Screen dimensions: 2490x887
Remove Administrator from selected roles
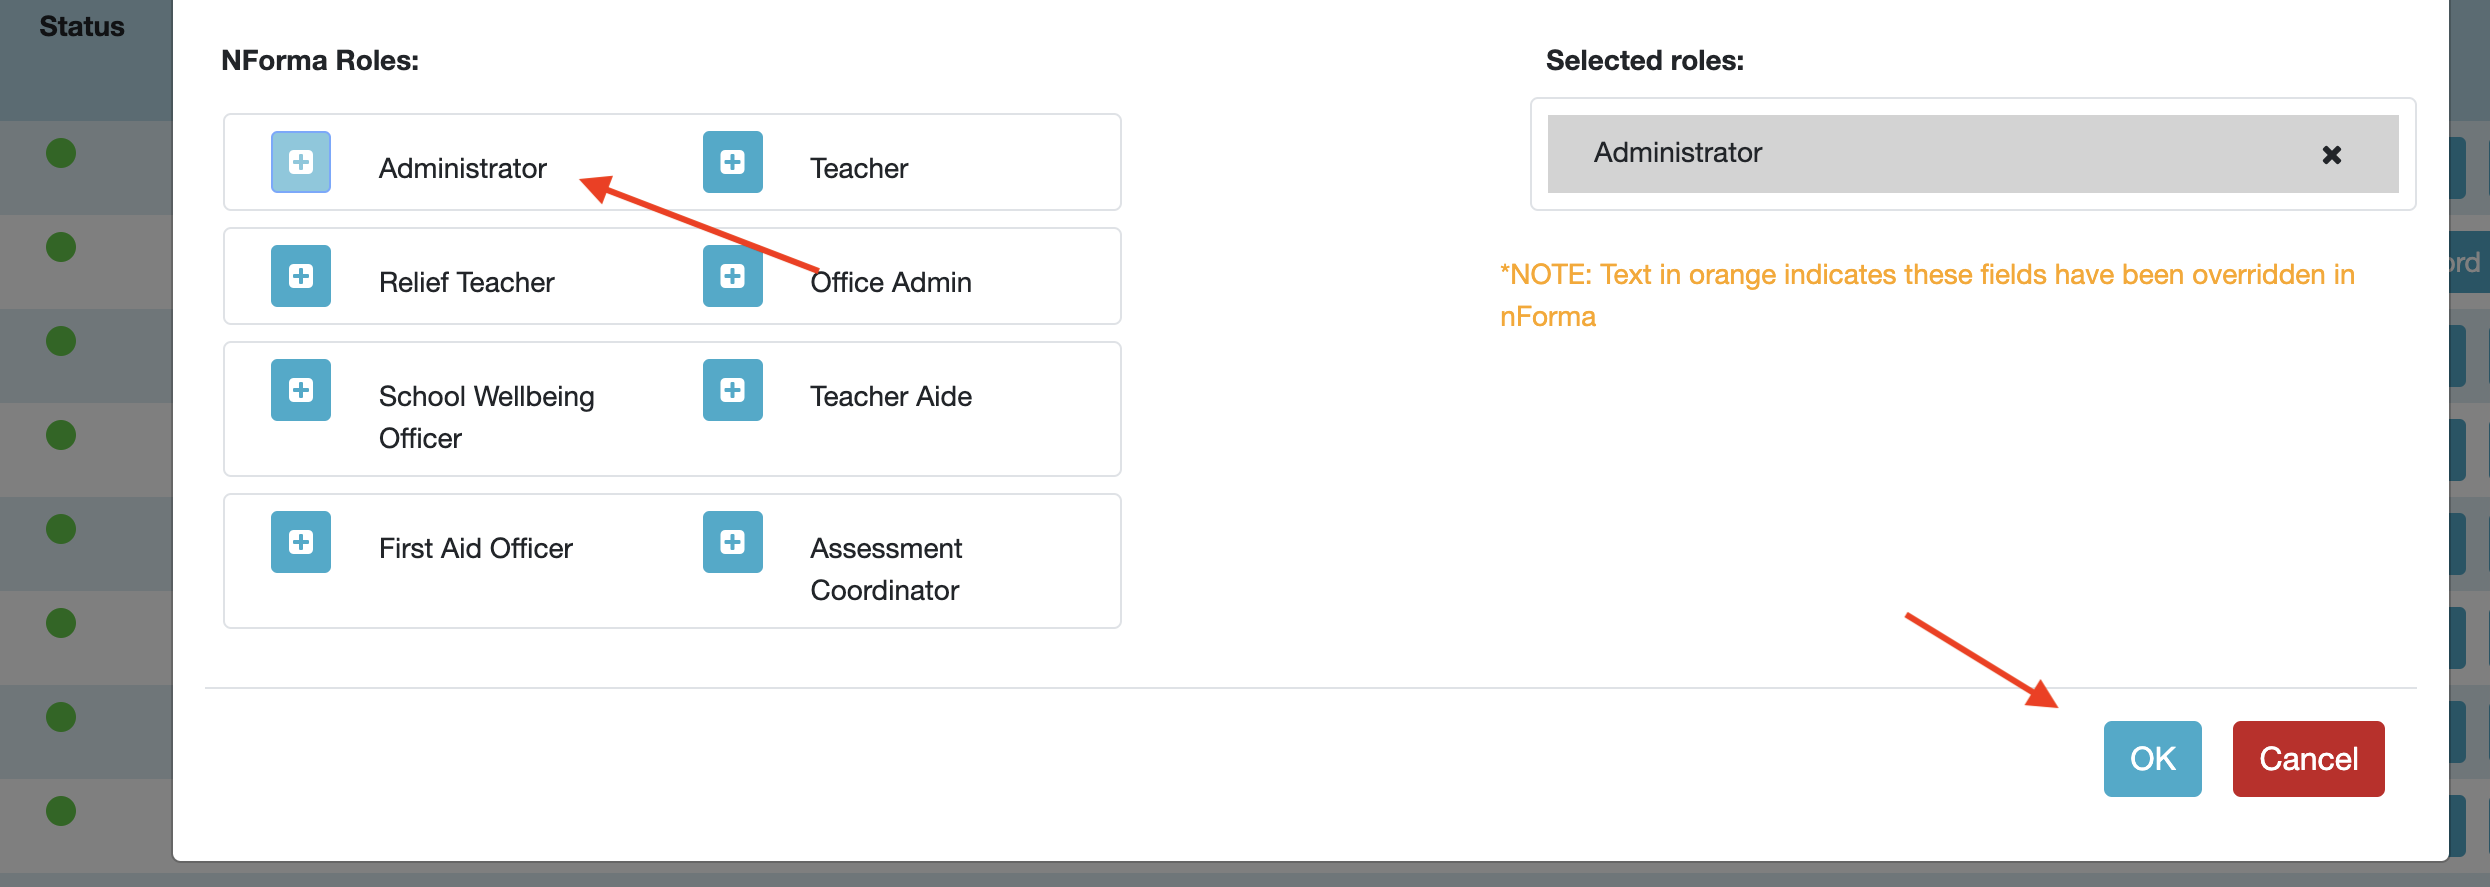coord(2331,155)
